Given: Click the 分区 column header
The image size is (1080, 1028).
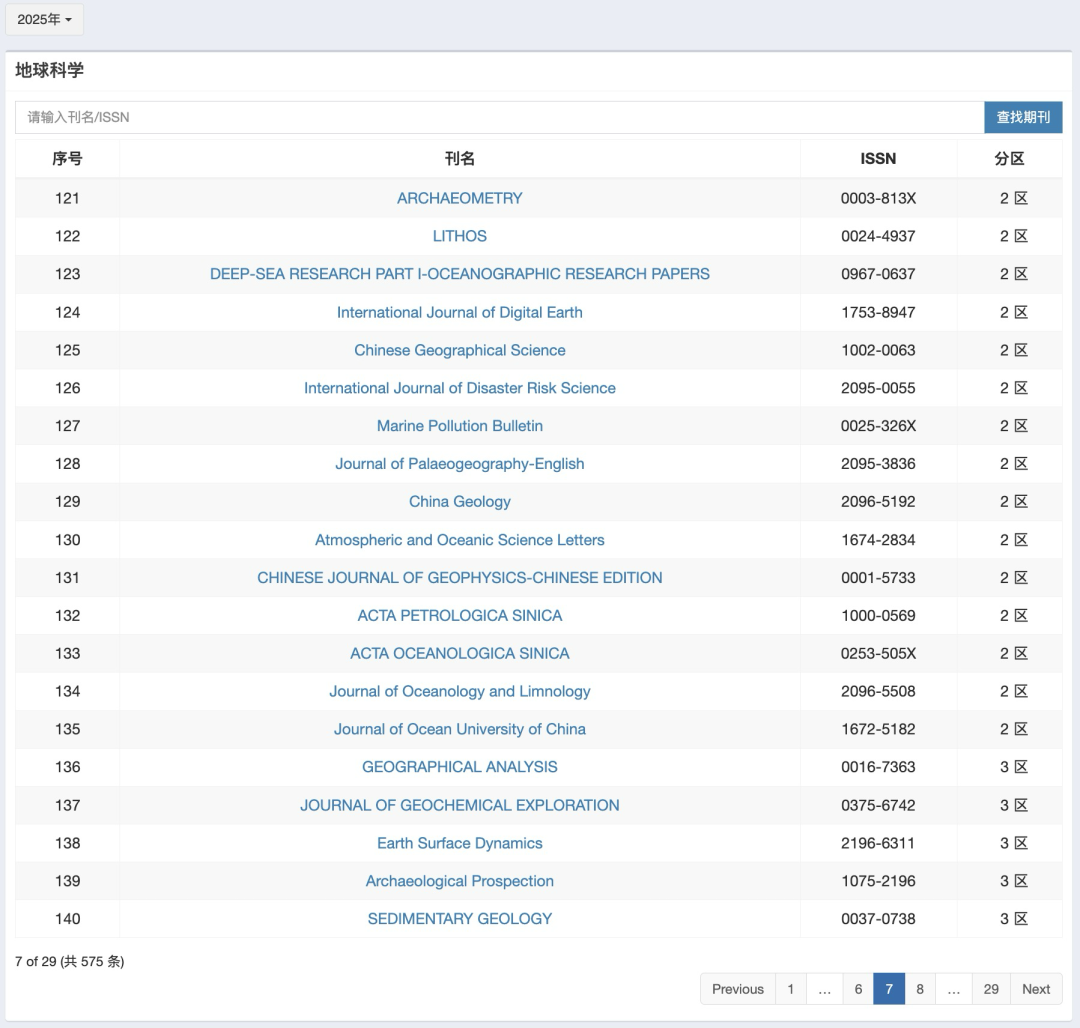Looking at the screenshot, I should [1010, 159].
